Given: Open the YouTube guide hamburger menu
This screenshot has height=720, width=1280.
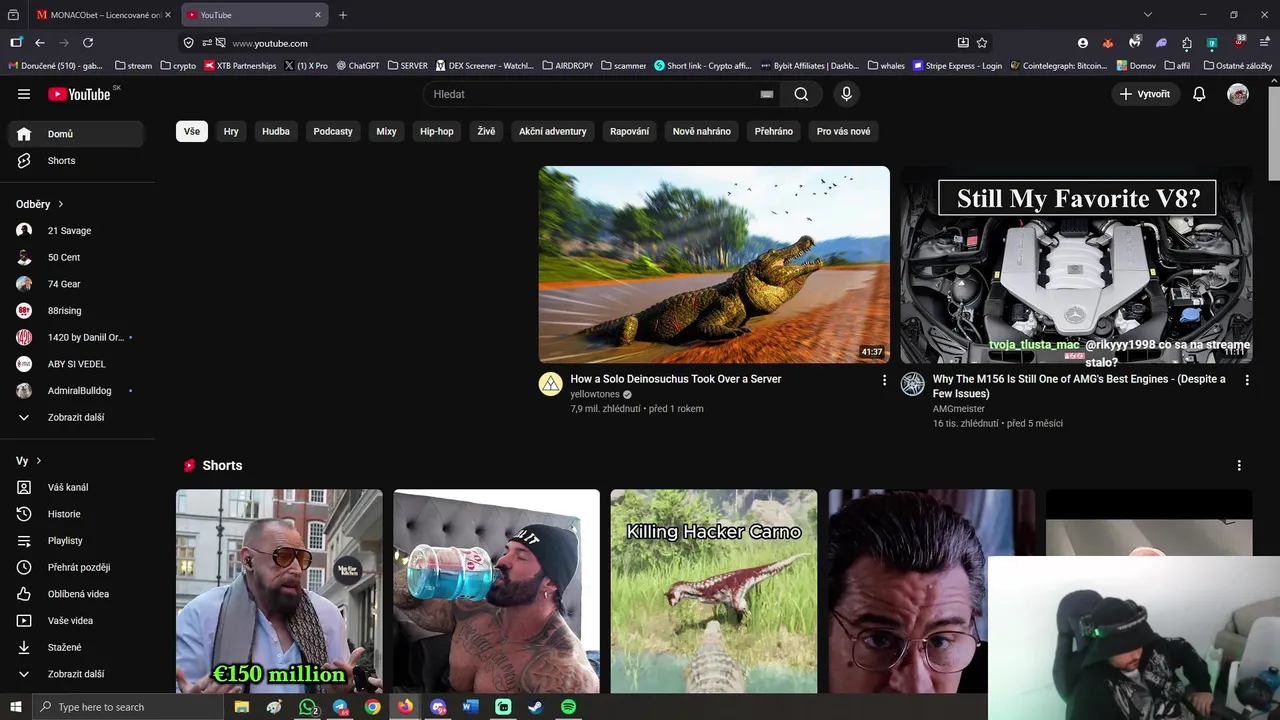Looking at the screenshot, I should point(24,94).
